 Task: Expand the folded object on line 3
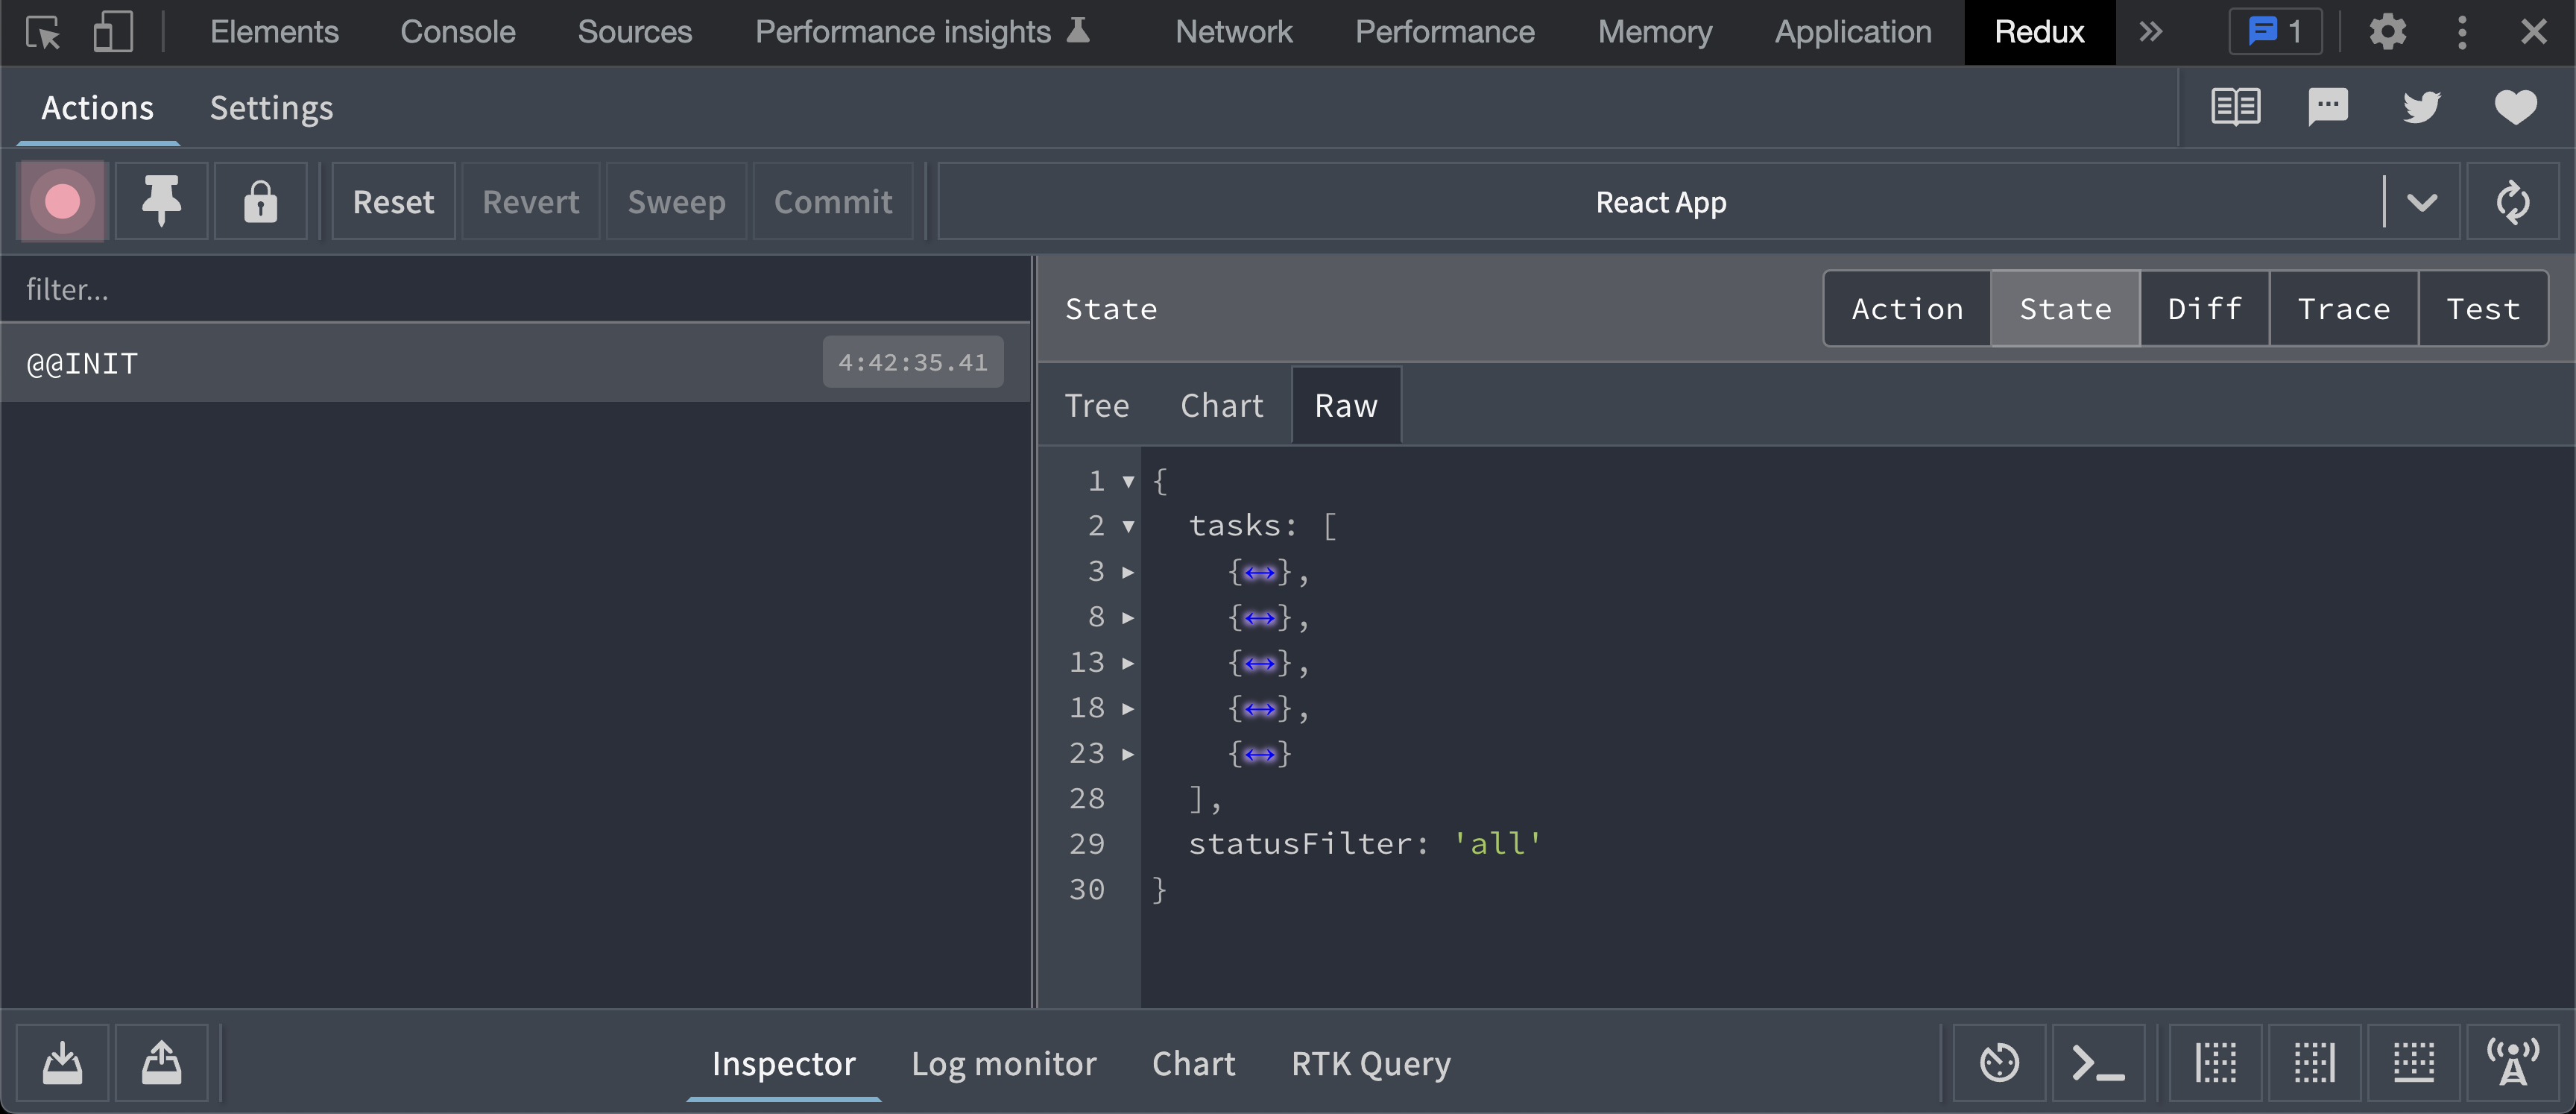point(1128,572)
